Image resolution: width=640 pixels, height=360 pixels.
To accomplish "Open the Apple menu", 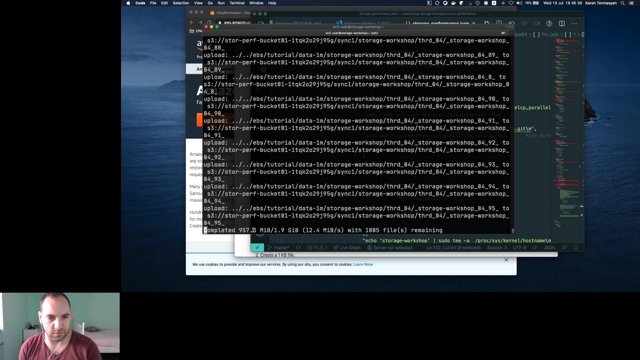I will click(x=128, y=3).
